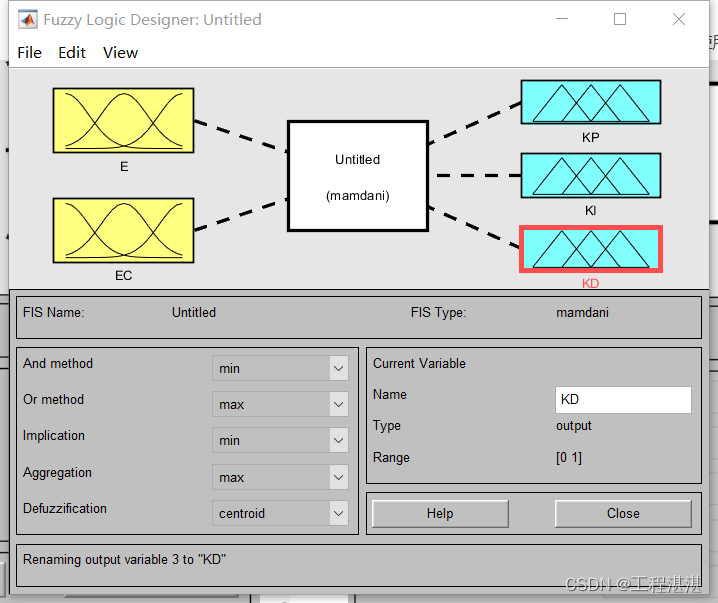The image size is (718, 603).
Task: Click the 'Aggregation' label
Action: 57,473
